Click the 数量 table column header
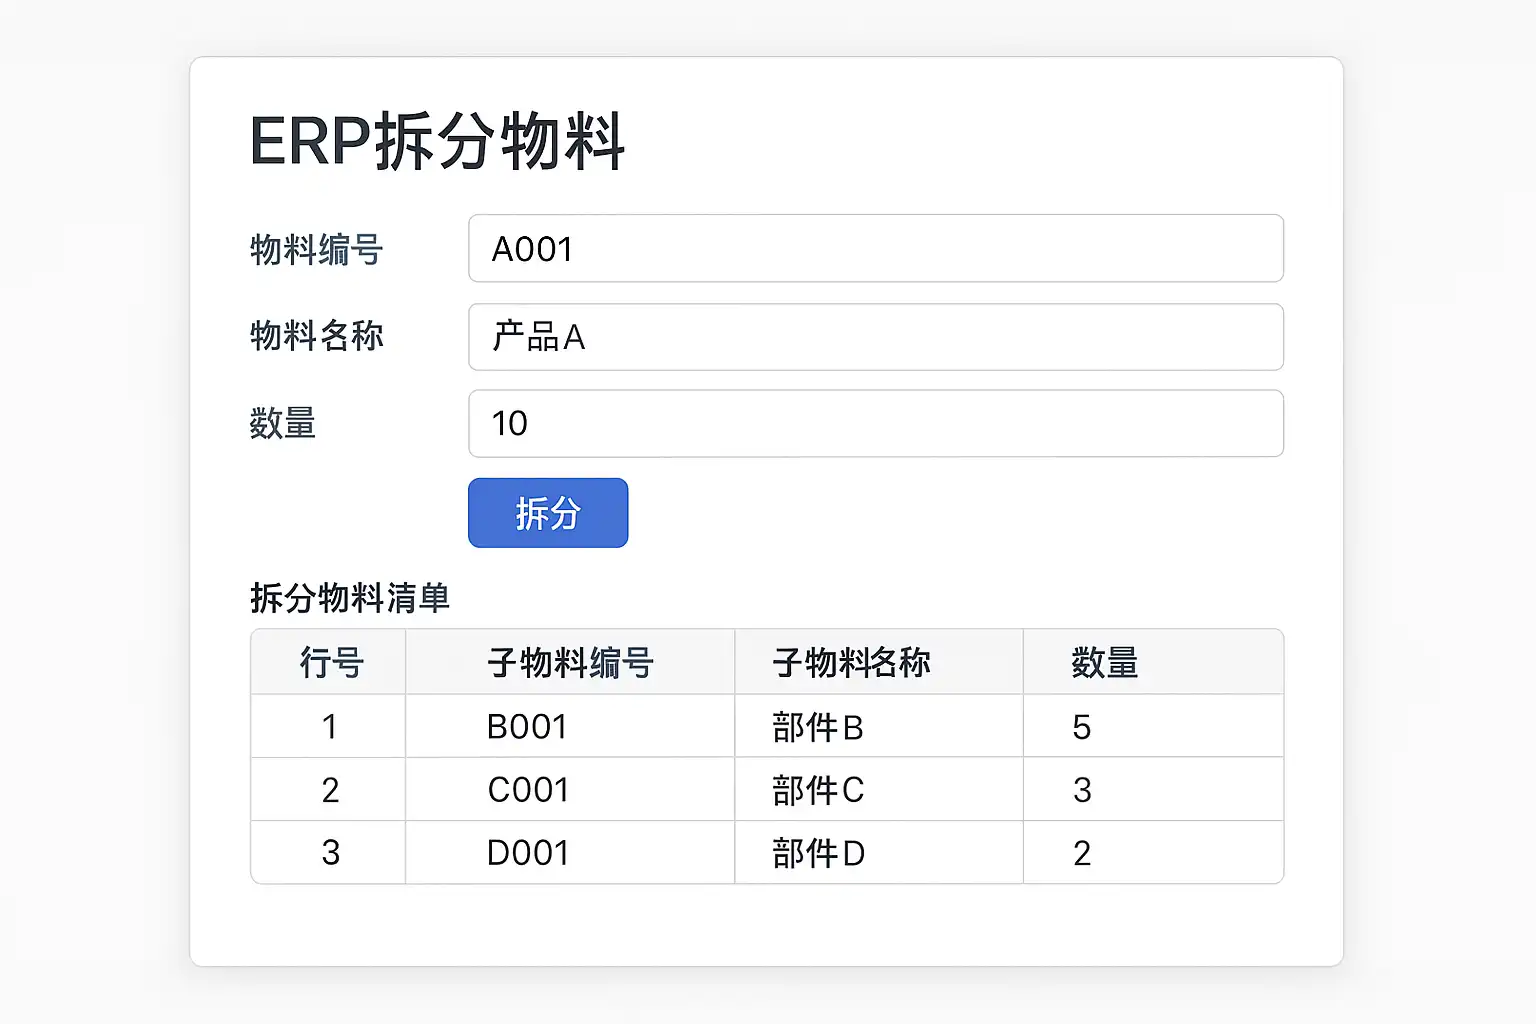The height and width of the screenshot is (1024, 1536). [1153, 662]
